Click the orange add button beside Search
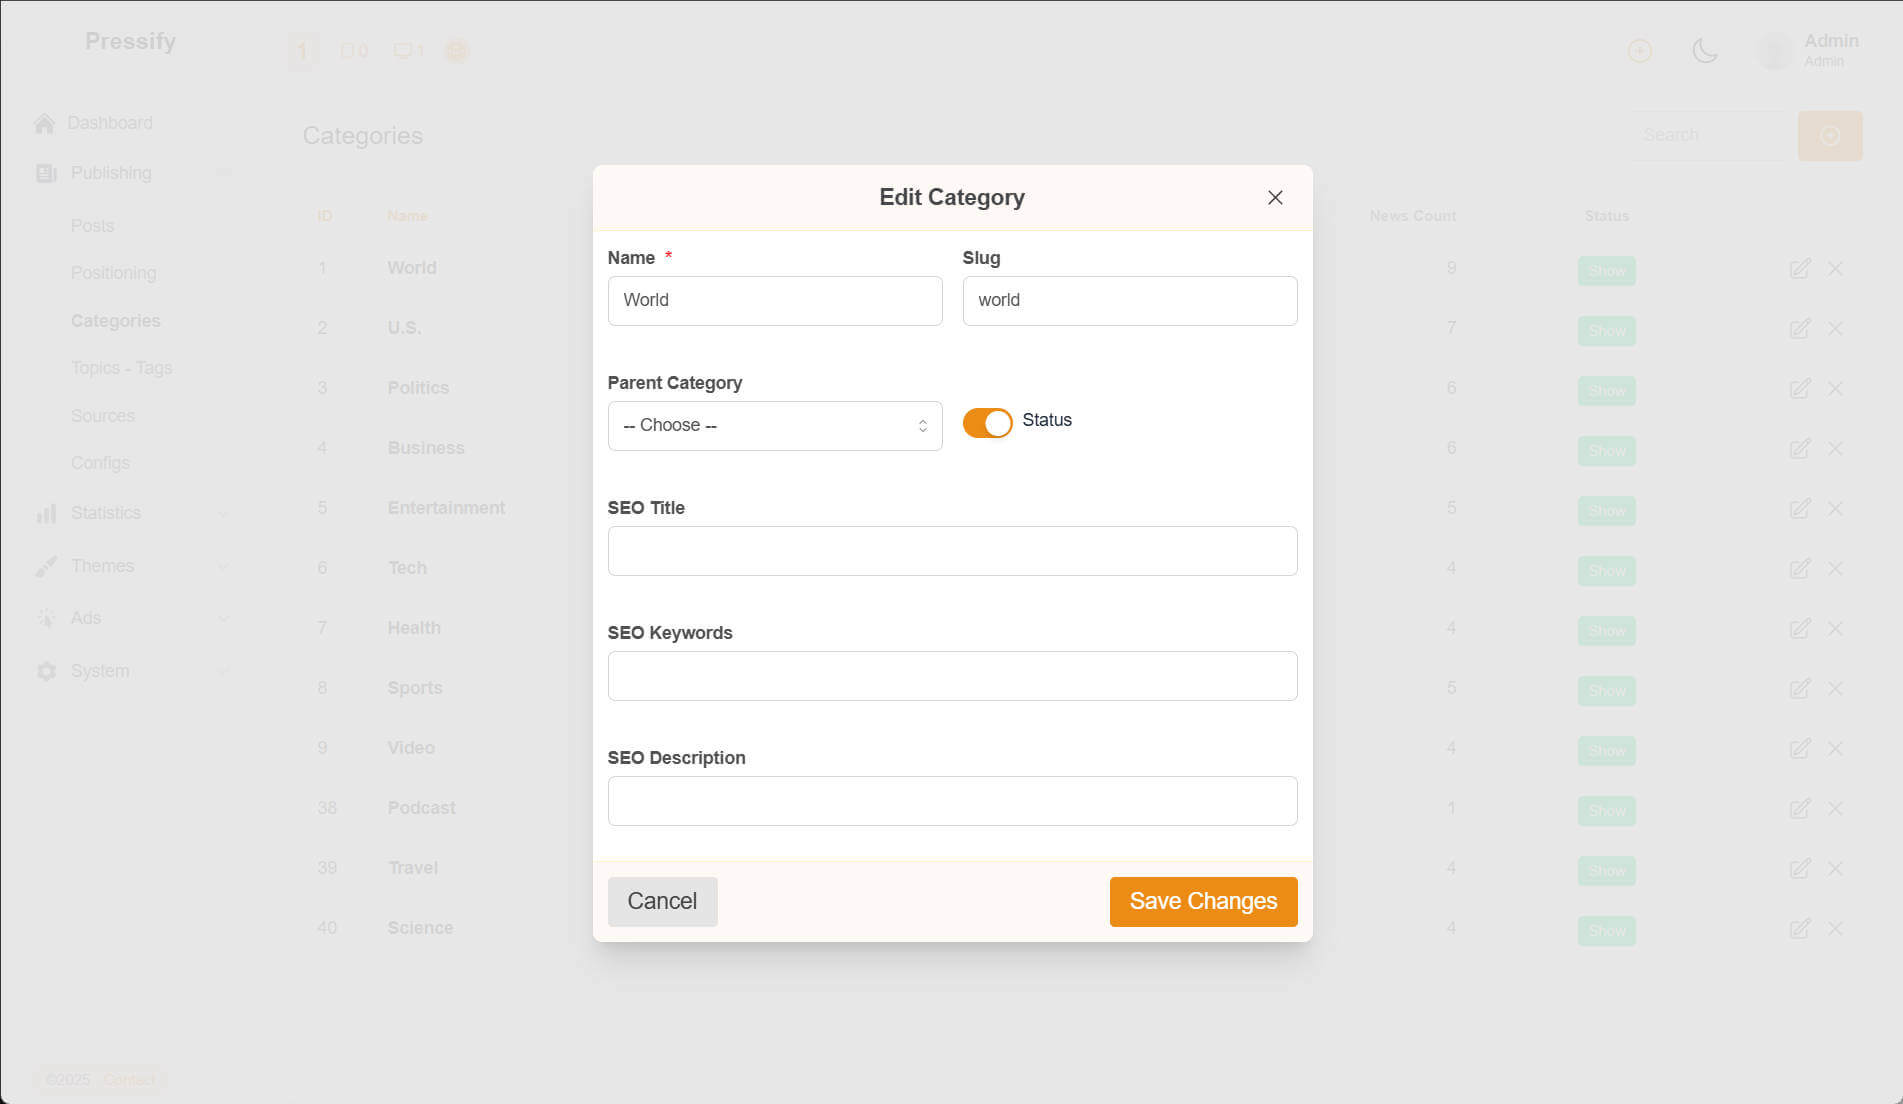The image size is (1903, 1104). (x=1829, y=136)
